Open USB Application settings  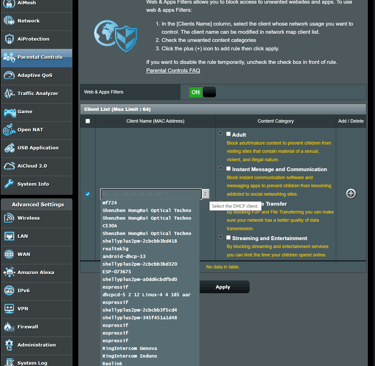point(36,148)
